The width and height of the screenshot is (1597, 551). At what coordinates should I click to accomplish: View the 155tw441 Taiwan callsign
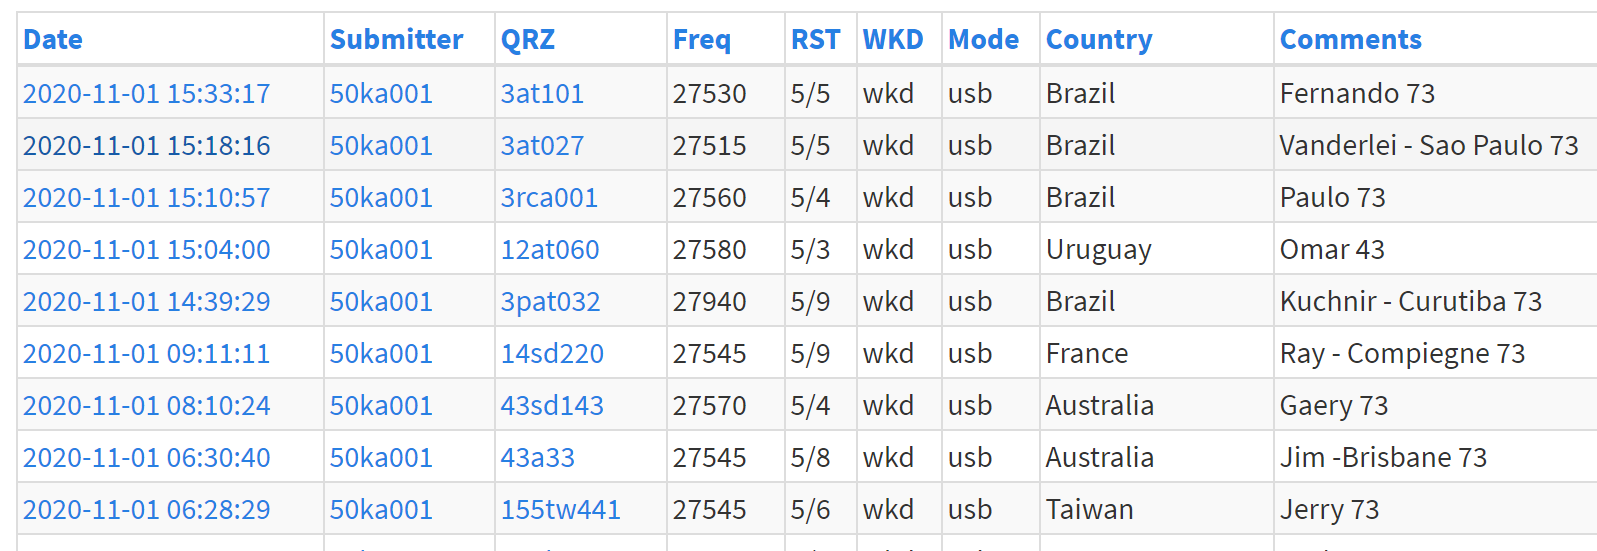(x=560, y=510)
